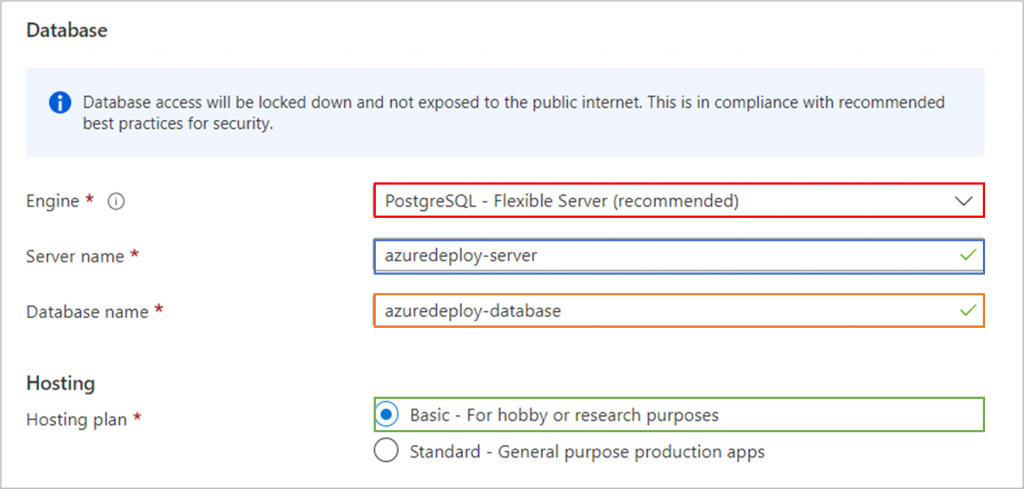Click the green checkmark in Database name field
The width and height of the screenshot is (1024, 489).
(968, 311)
